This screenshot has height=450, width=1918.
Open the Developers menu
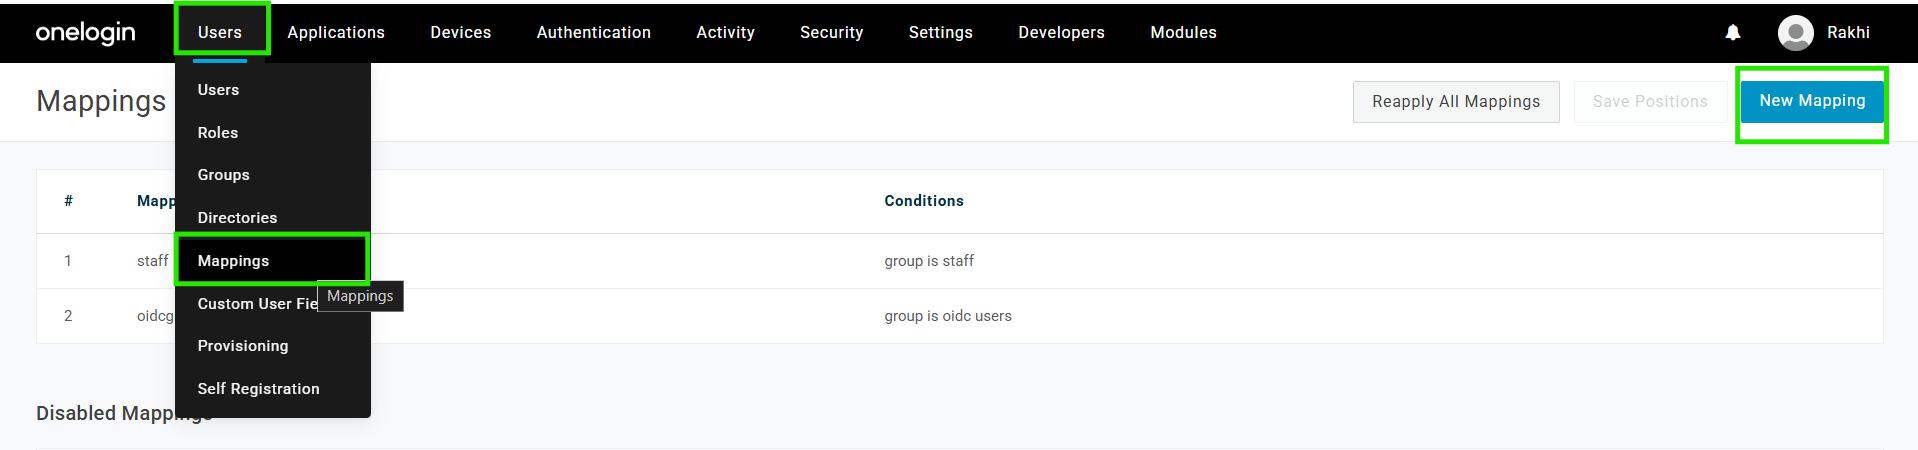(1062, 32)
